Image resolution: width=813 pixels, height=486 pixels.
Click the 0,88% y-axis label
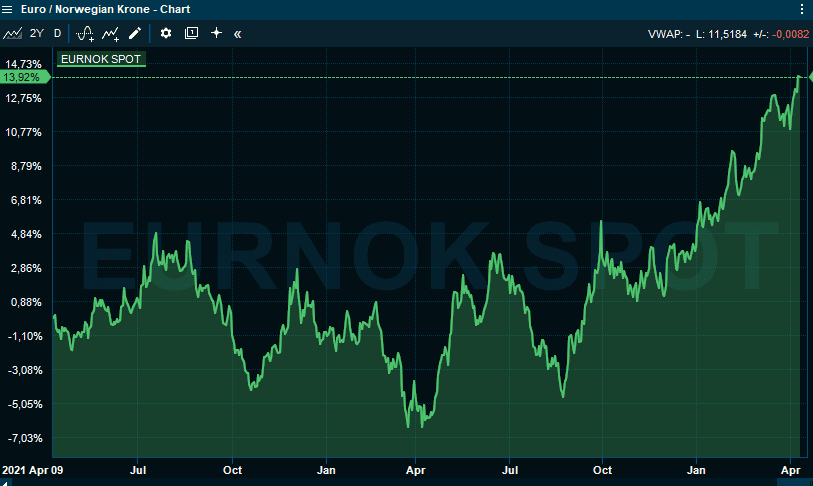[26, 302]
